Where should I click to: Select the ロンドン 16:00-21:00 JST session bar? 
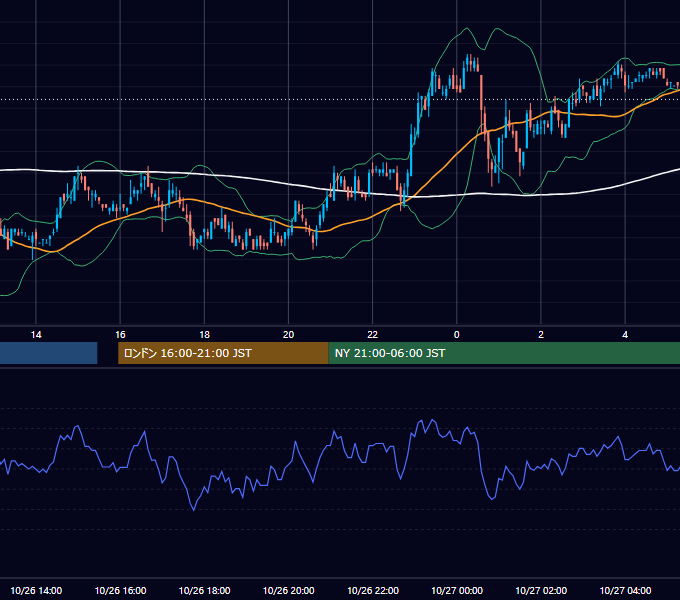pyautogui.click(x=223, y=353)
